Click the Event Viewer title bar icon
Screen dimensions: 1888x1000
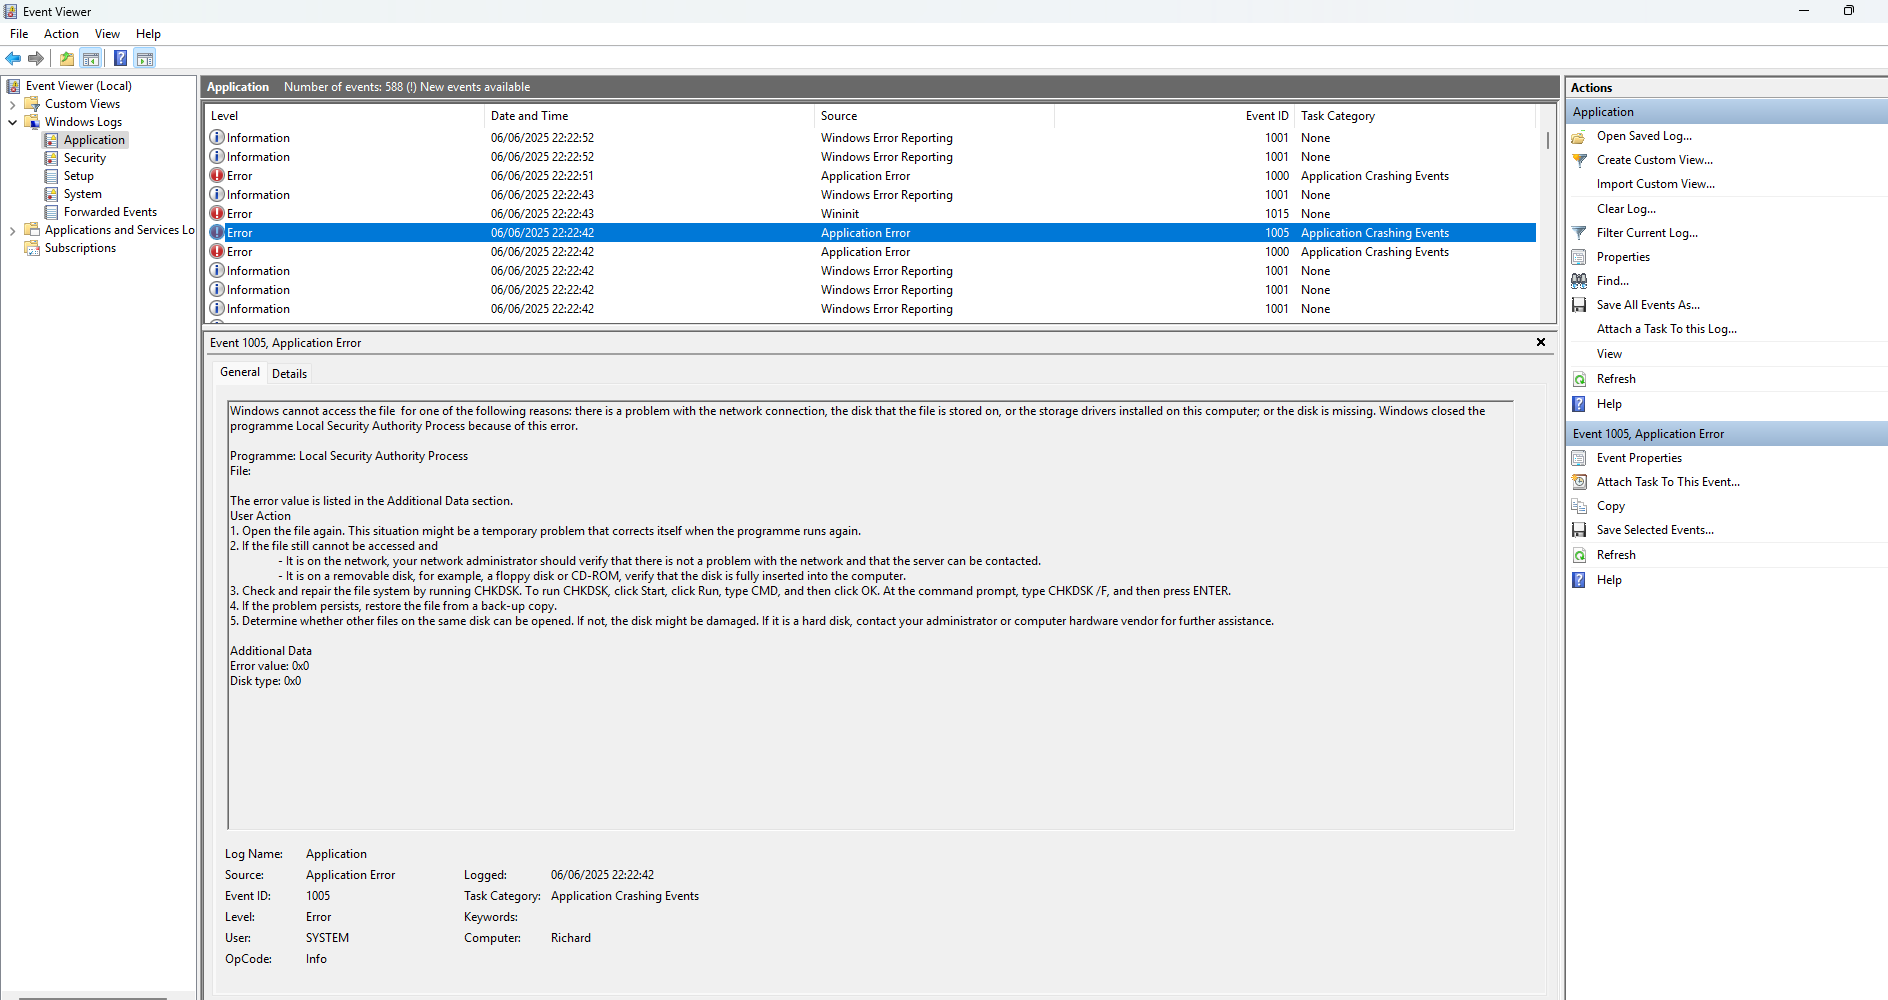(x=11, y=11)
